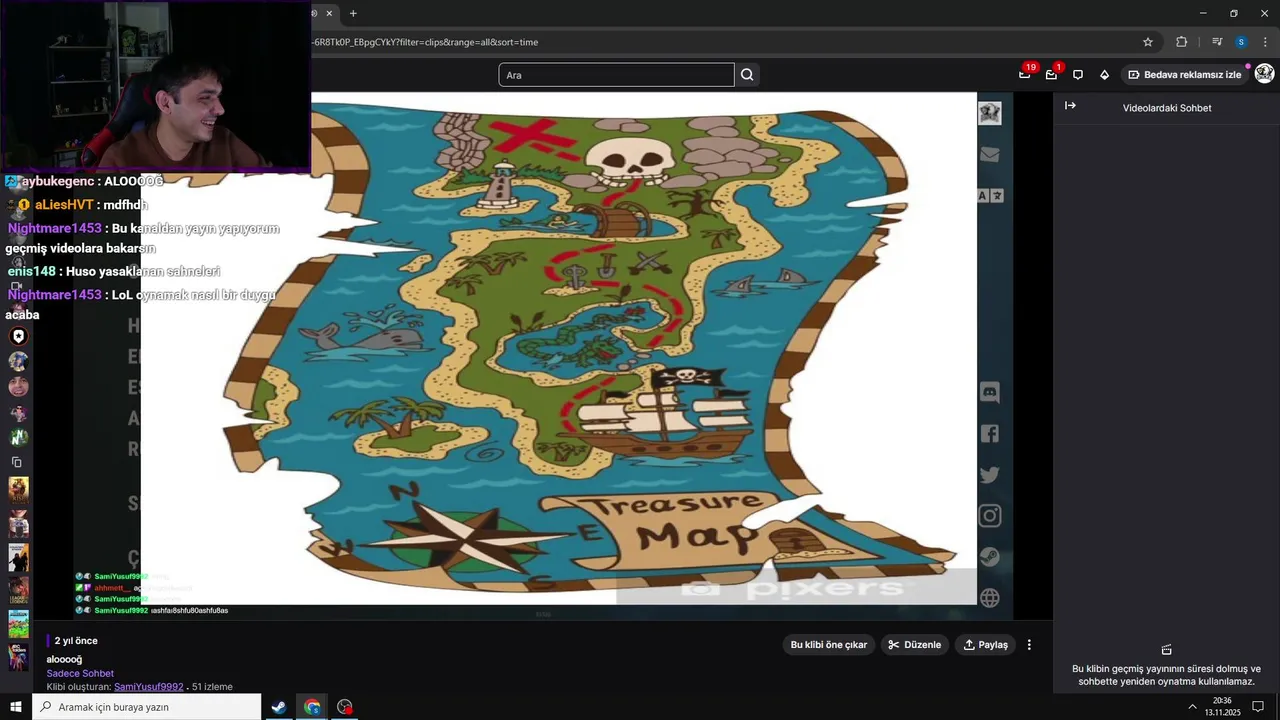Click aLiesHVT chat username
This screenshot has height=720, width=1280.
click(x=63, y=205)
